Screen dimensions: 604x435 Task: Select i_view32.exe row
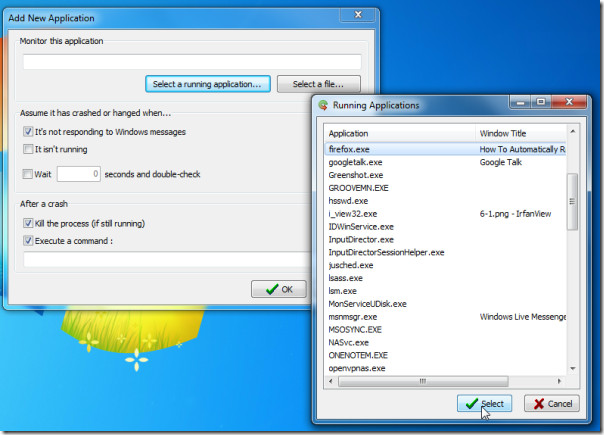tap(445, 214)
